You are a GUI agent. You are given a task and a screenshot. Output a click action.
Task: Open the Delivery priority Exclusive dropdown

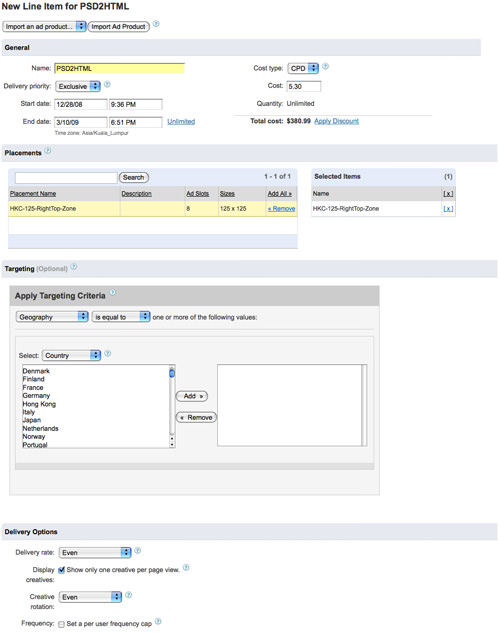[78, 86]
